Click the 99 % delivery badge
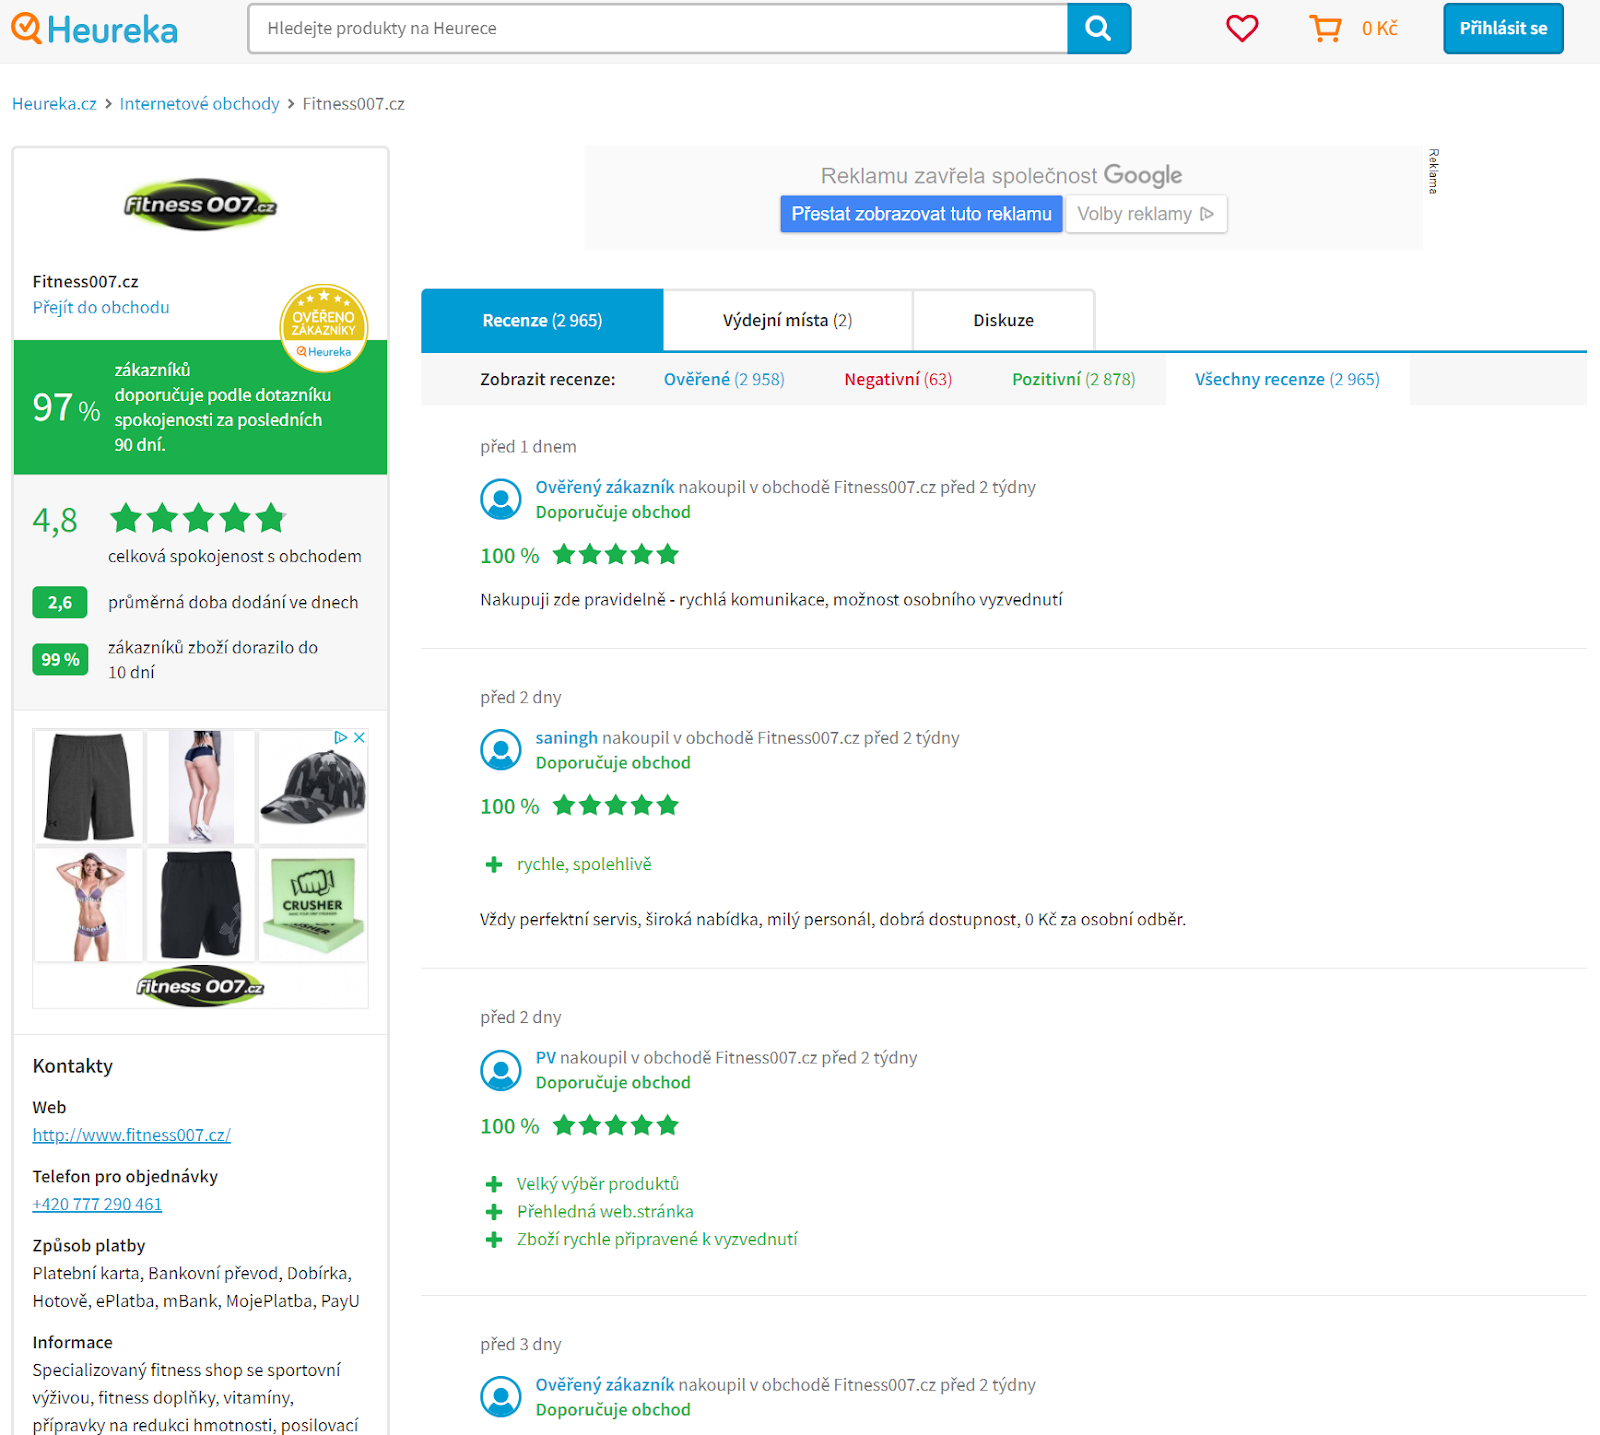This screenshot has width=1600, height=1435. point(60,660)
